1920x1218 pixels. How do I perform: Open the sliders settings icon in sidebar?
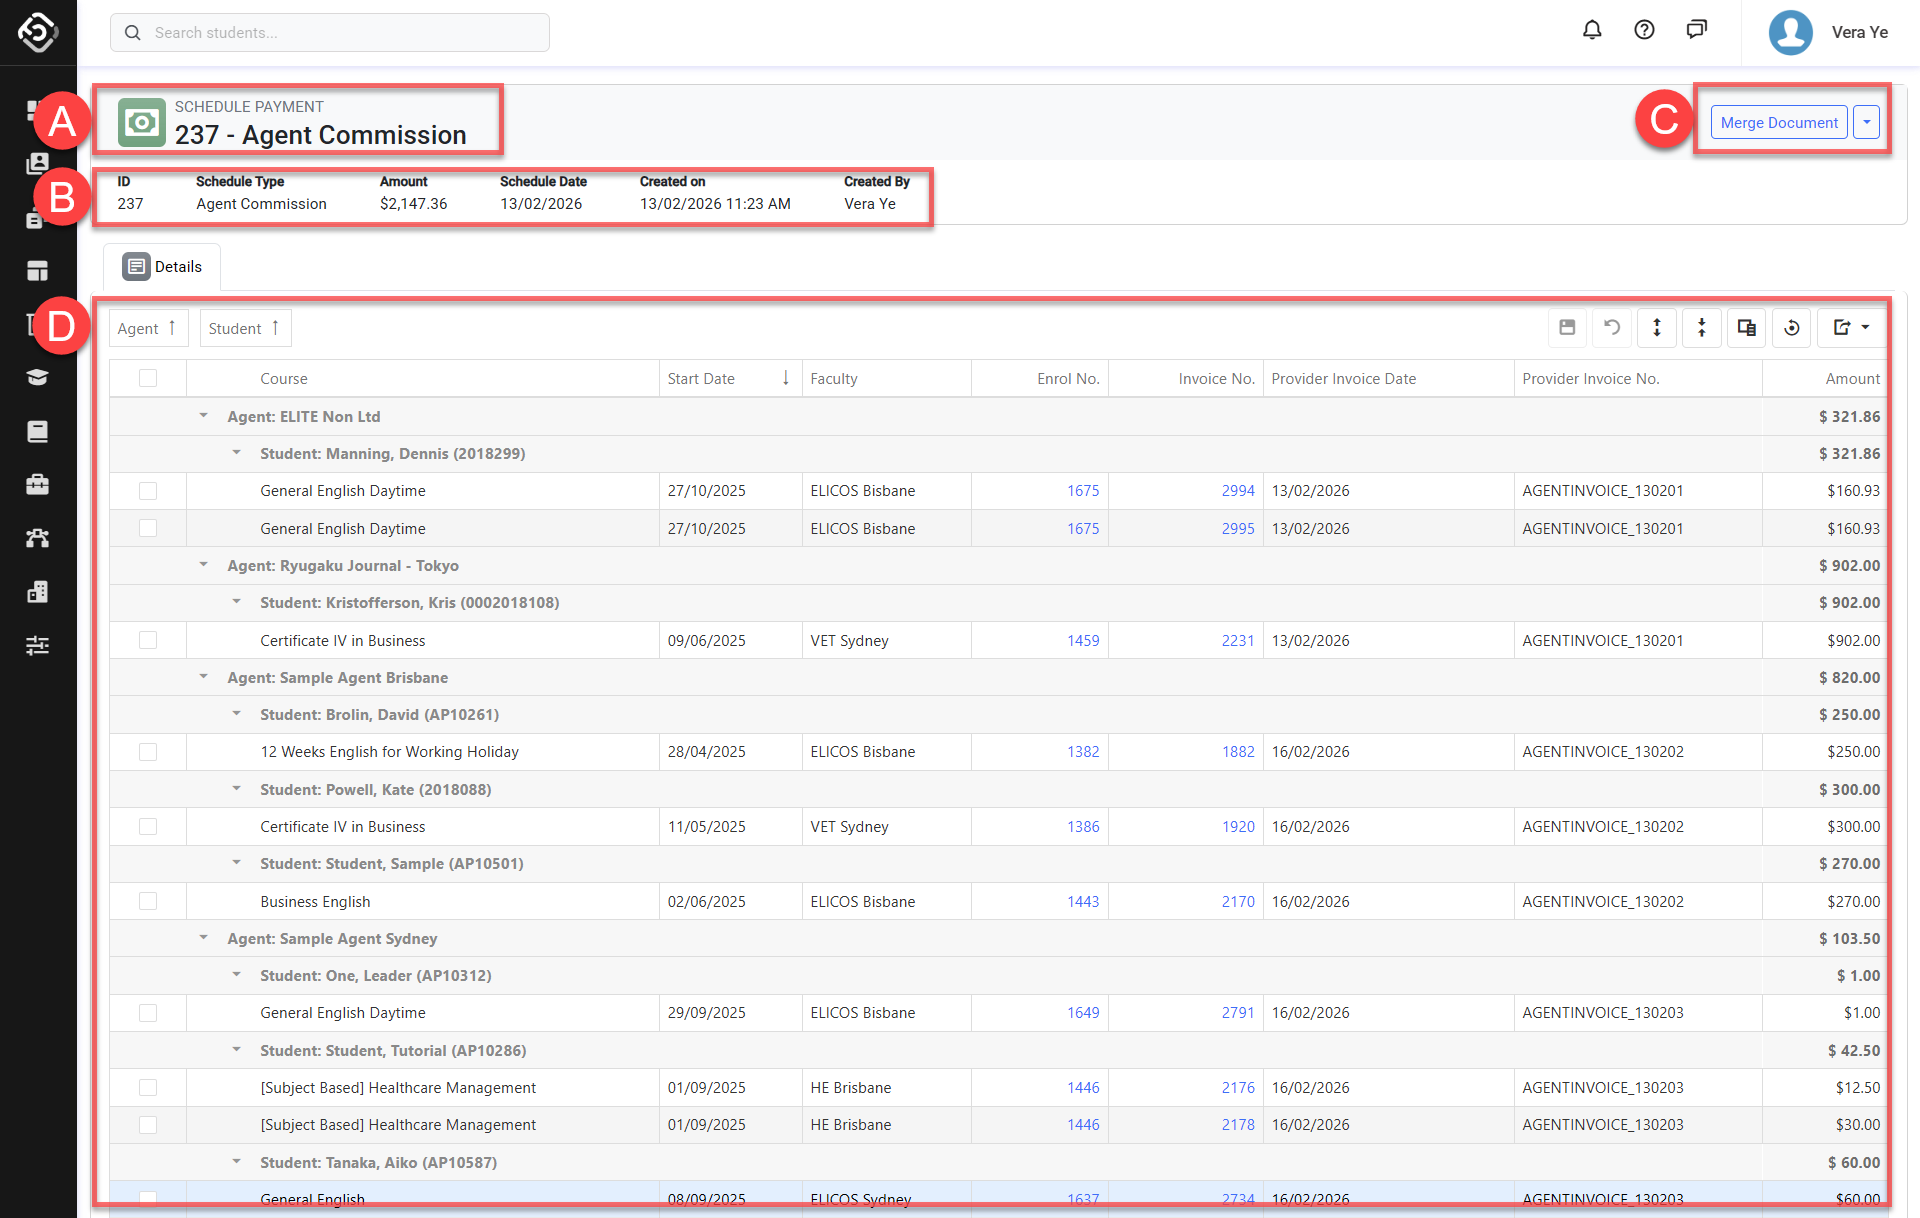pyautogui.click(x=37, y=645)
